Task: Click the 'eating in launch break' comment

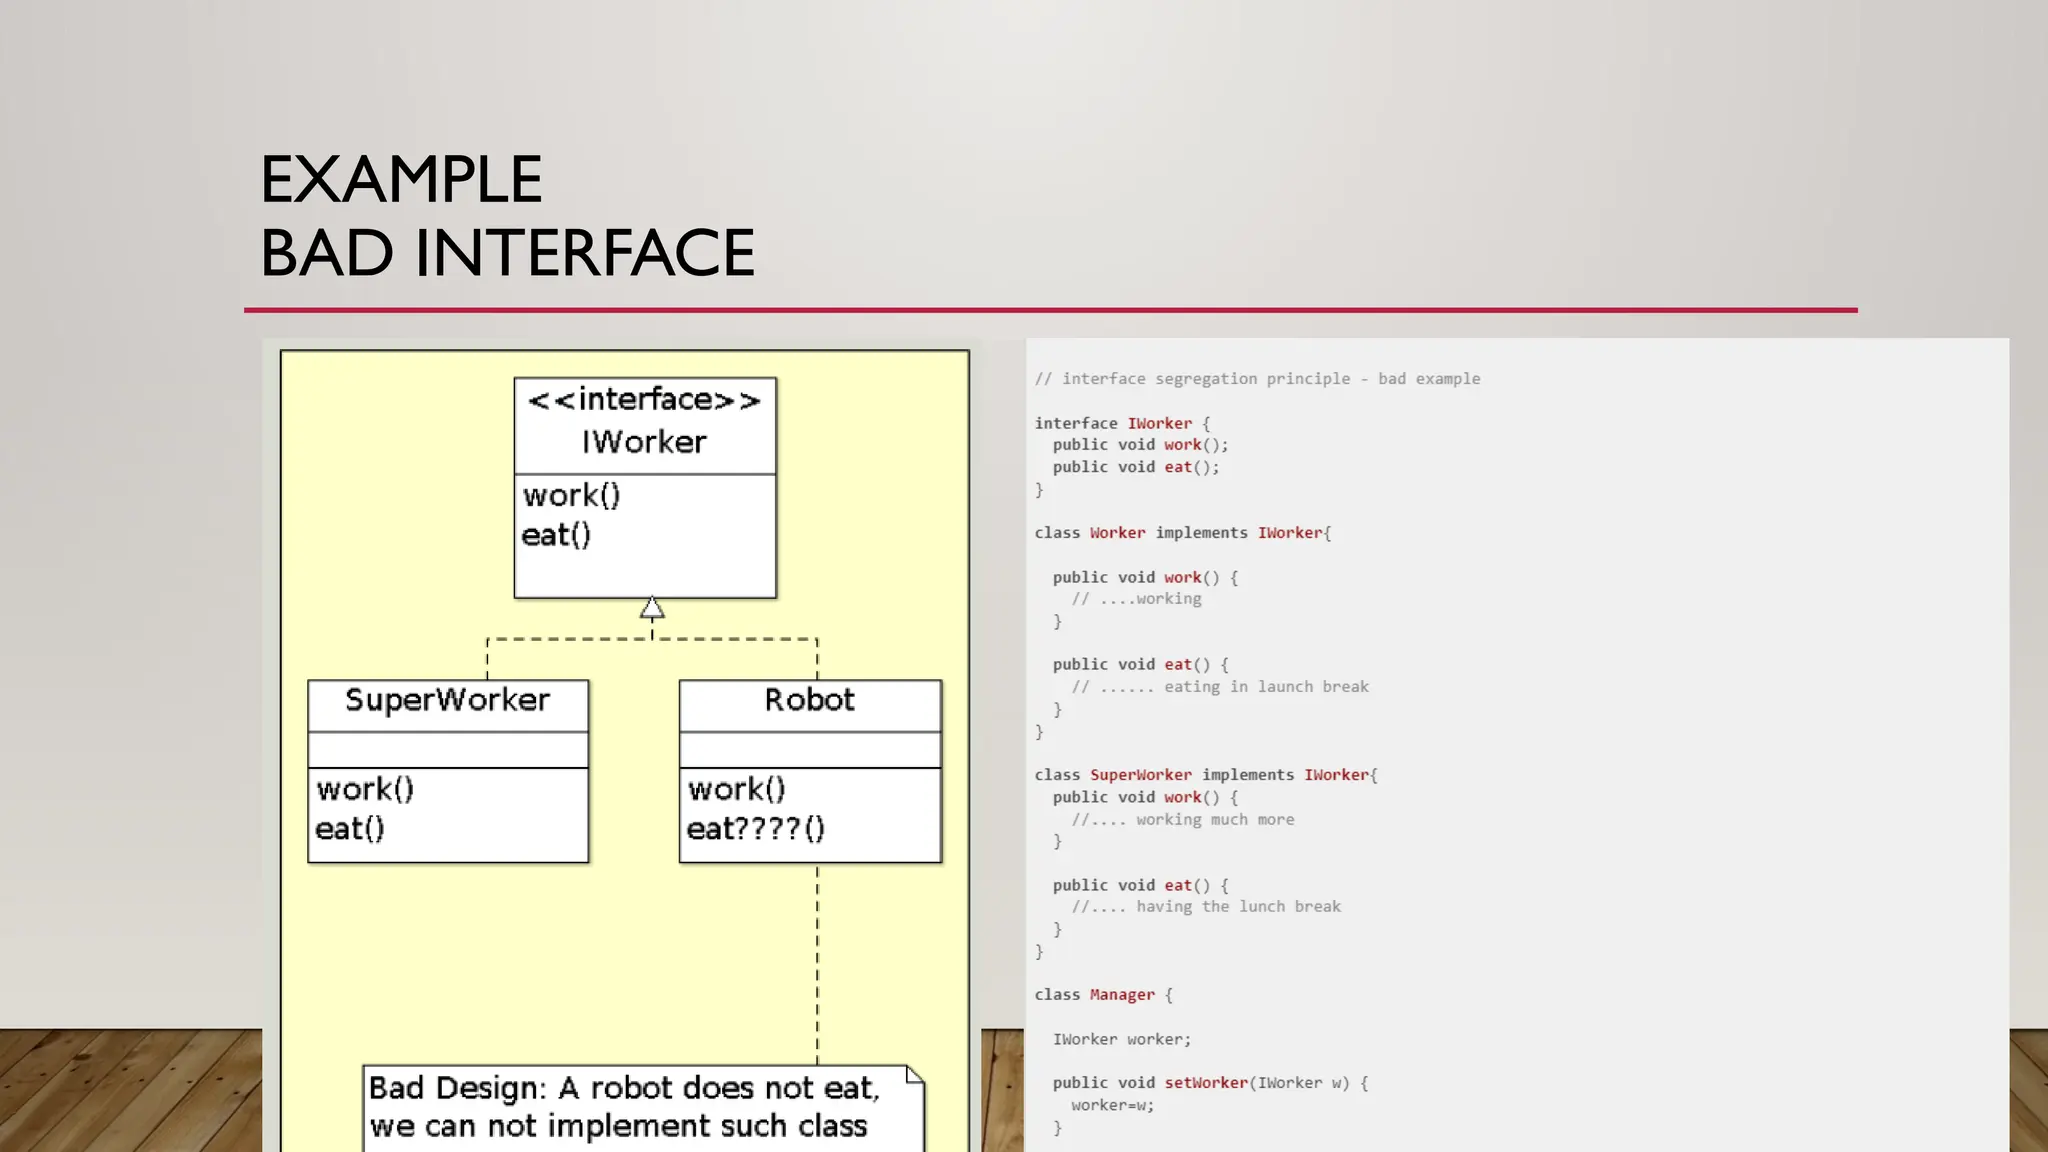Action: point(1220,687)
